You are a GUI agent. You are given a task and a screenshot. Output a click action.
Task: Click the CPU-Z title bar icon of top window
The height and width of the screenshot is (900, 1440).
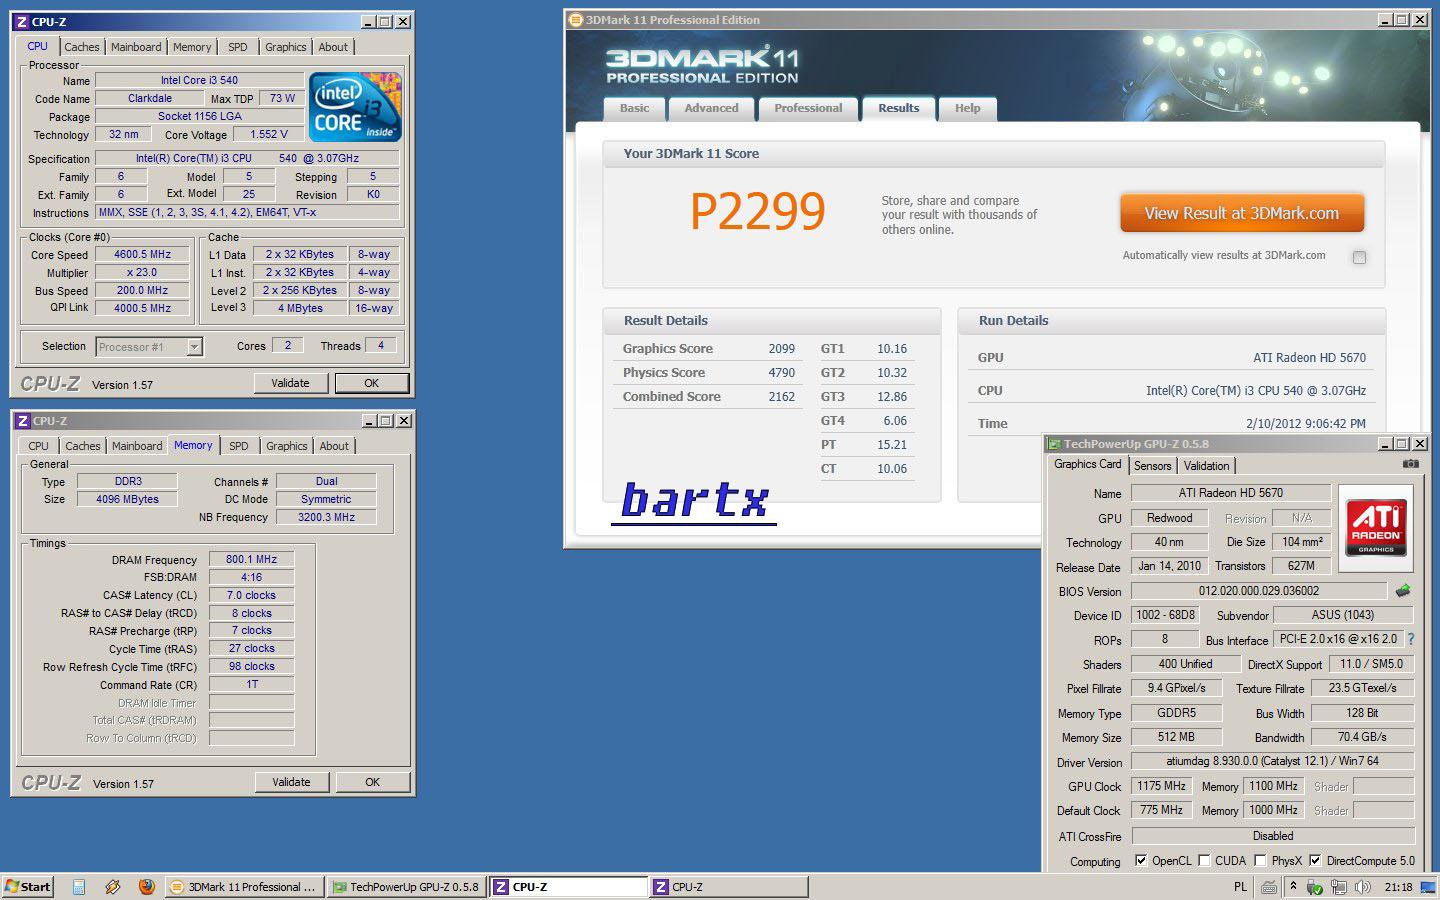pos(22,21)
